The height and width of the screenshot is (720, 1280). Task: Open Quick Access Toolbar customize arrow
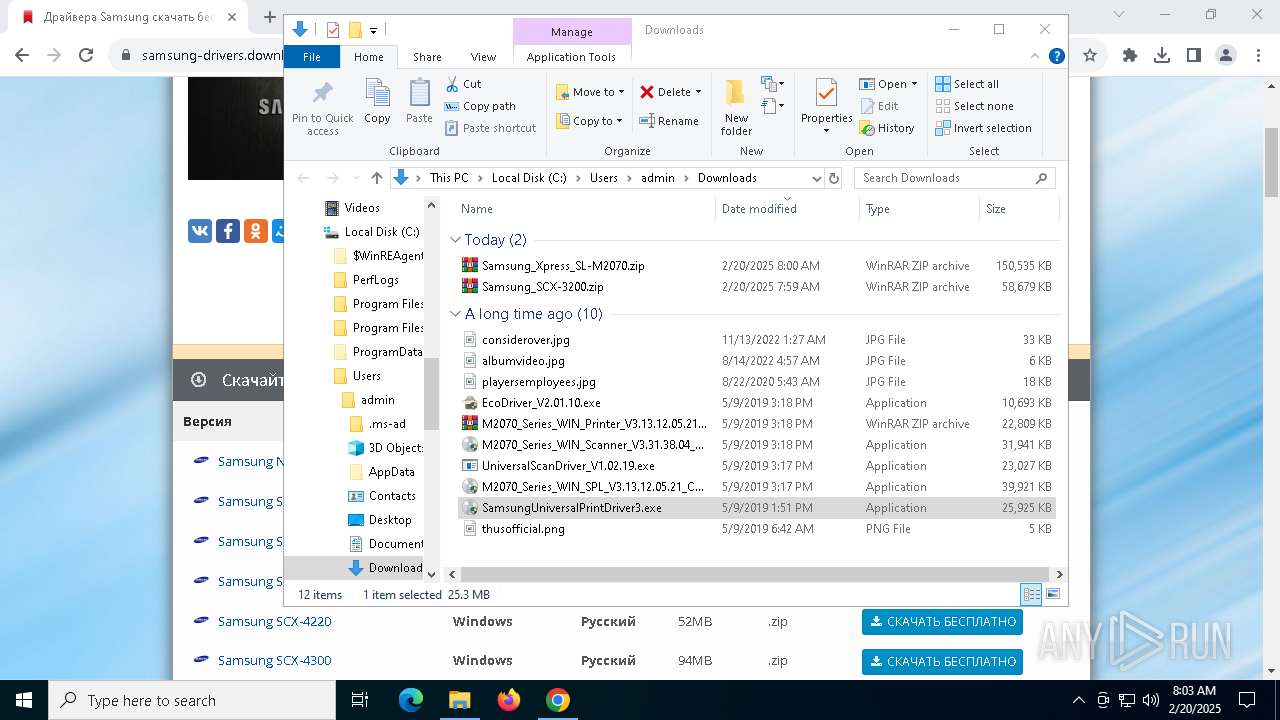coord(373,30)
